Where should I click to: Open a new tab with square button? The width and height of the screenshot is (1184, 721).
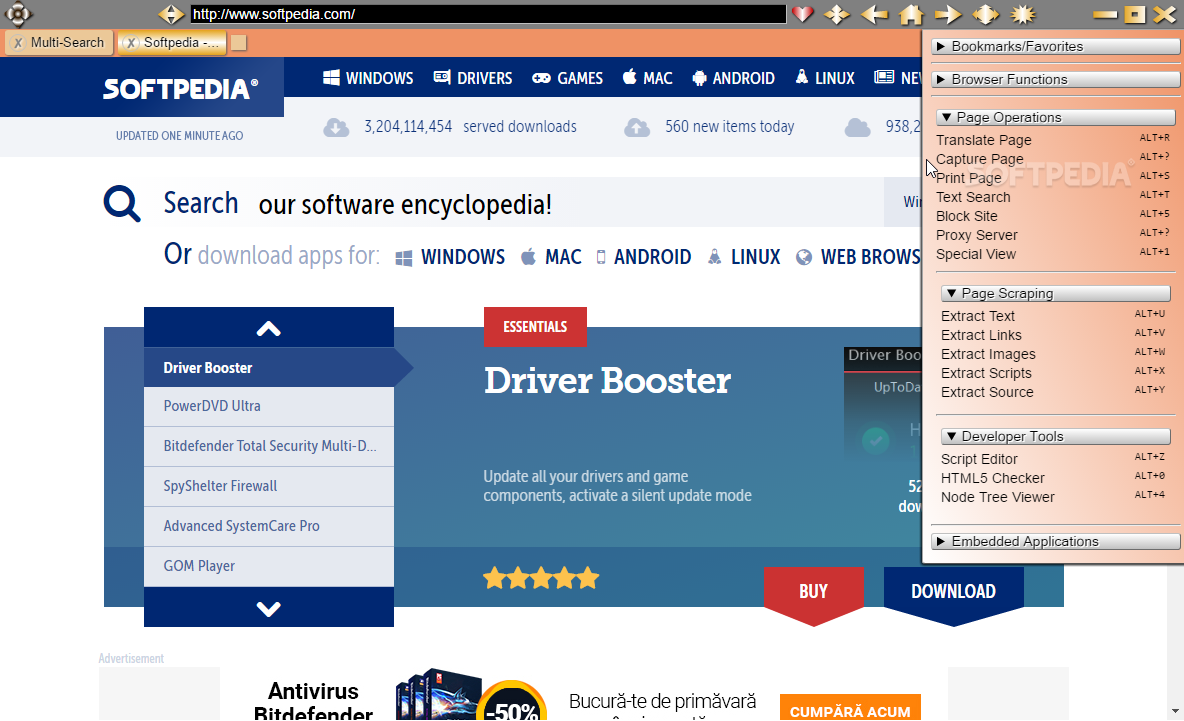tap(239, 43)
